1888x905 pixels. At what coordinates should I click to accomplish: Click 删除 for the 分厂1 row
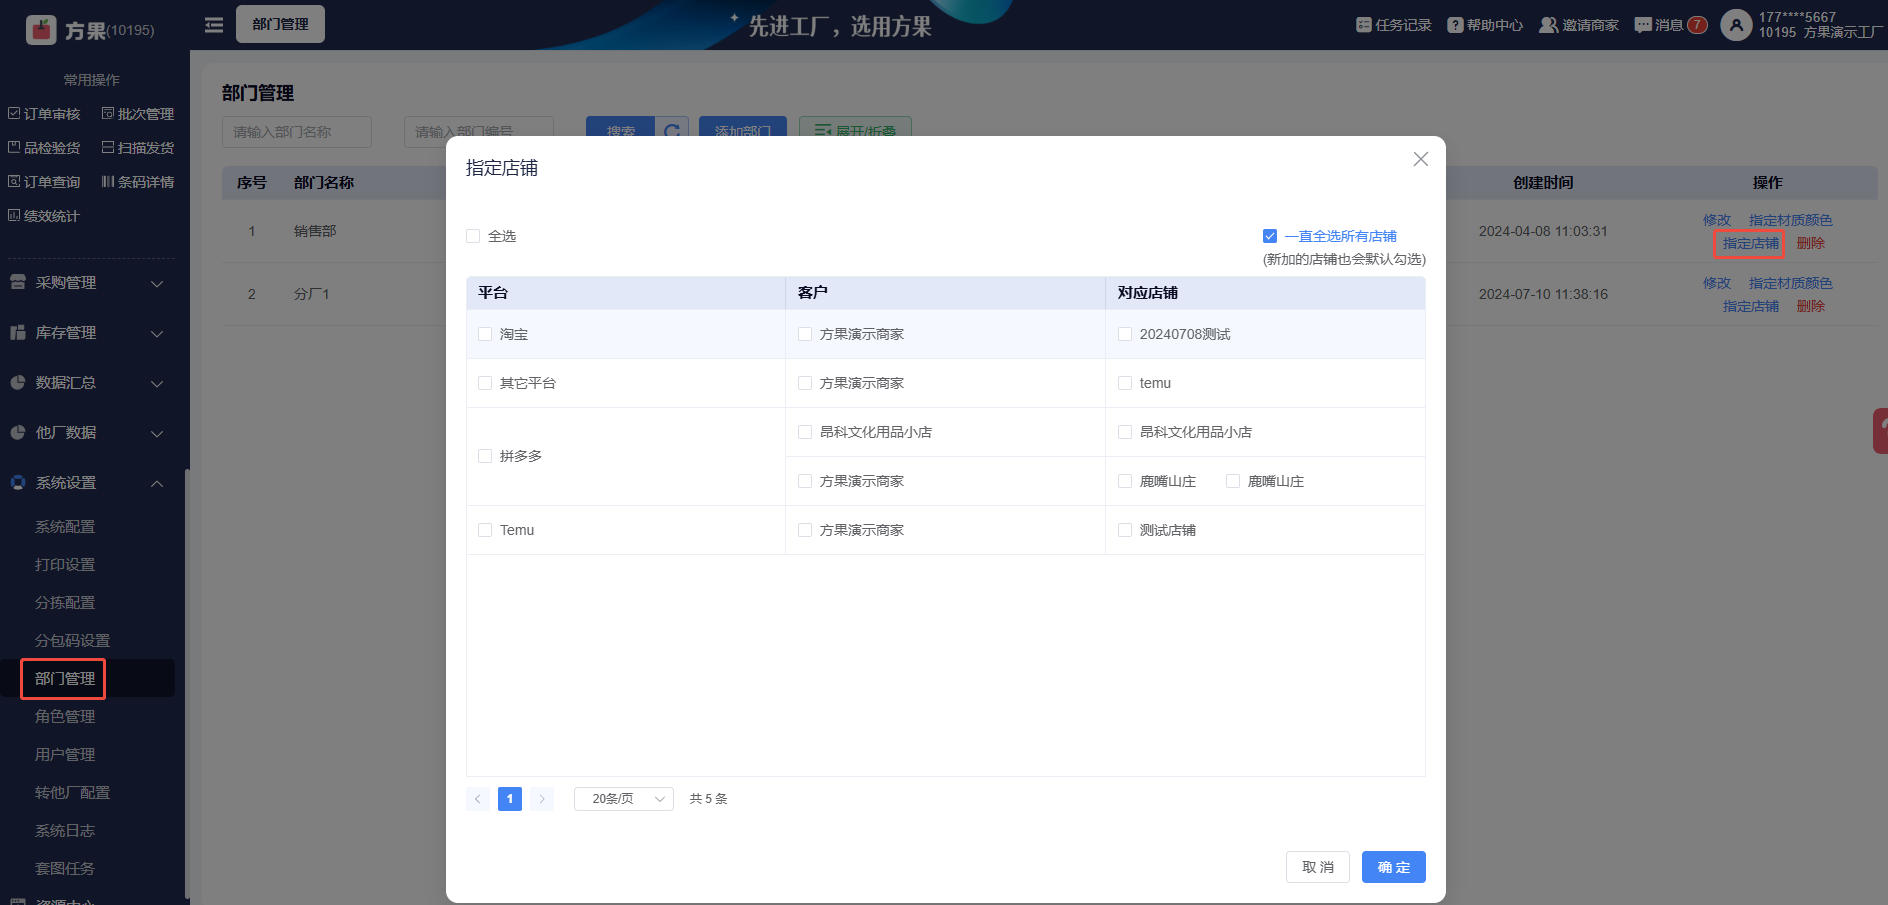[1811, 306]
